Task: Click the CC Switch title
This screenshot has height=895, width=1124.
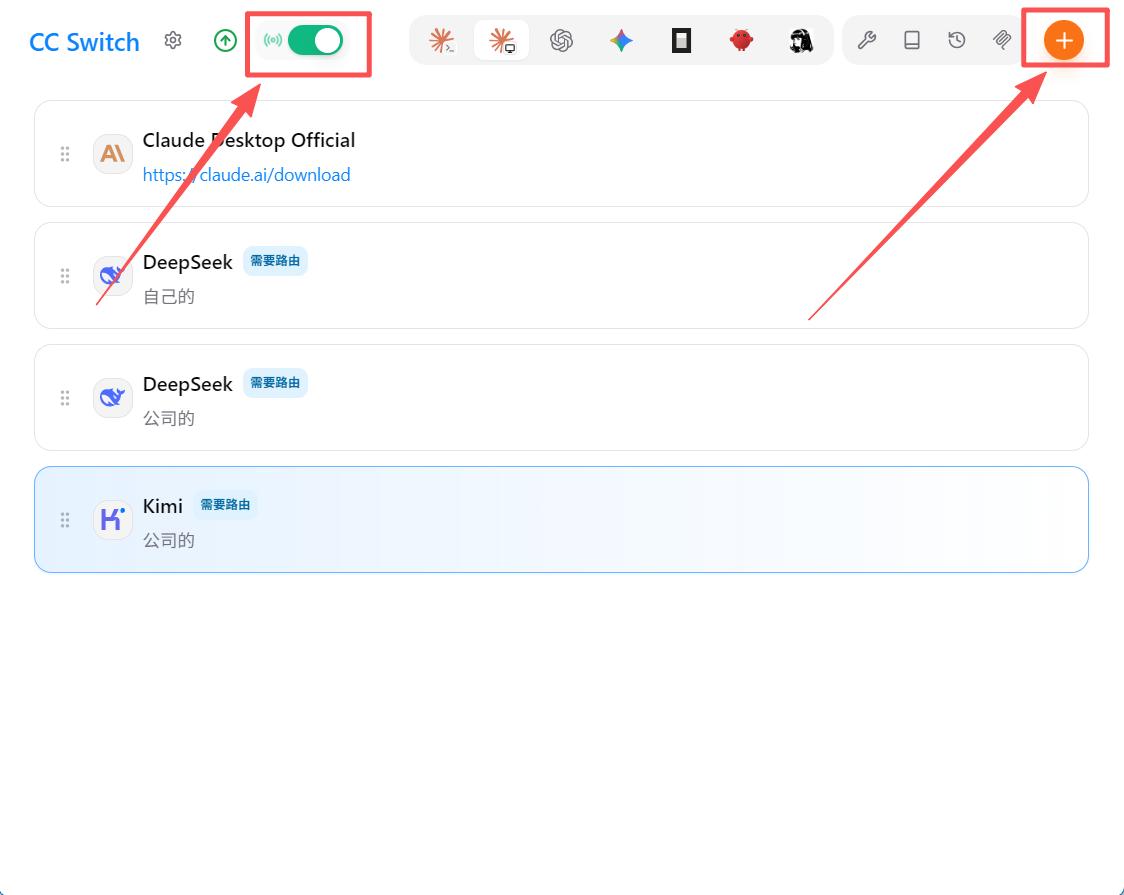Action: 84,42
